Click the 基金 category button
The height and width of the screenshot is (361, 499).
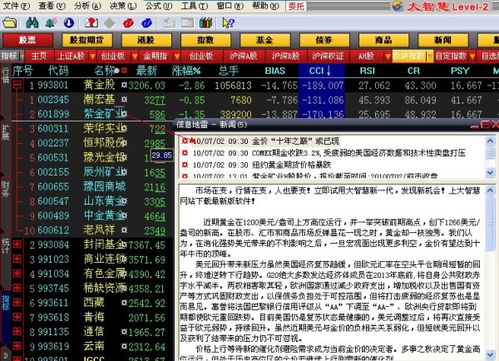(265, 40)
